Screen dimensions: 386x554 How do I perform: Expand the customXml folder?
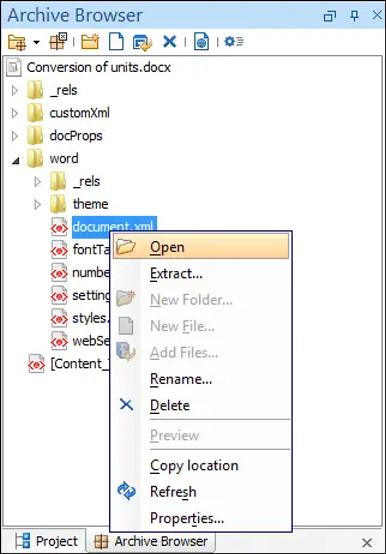tap(14, 113)
